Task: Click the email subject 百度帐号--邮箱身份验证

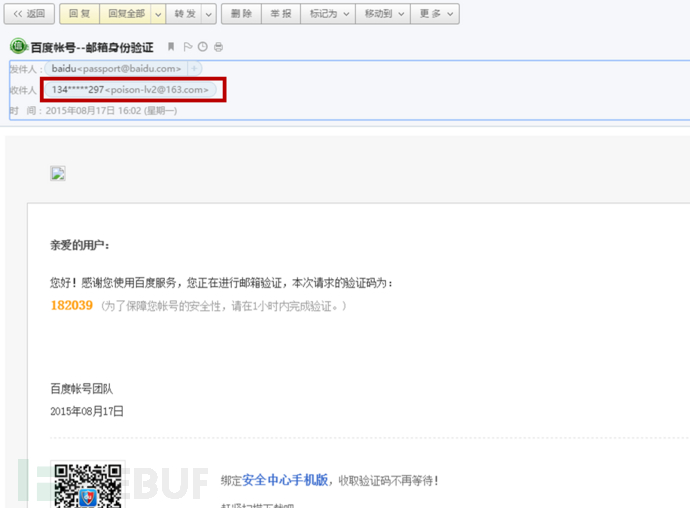Action: click(x=92, y=47)
